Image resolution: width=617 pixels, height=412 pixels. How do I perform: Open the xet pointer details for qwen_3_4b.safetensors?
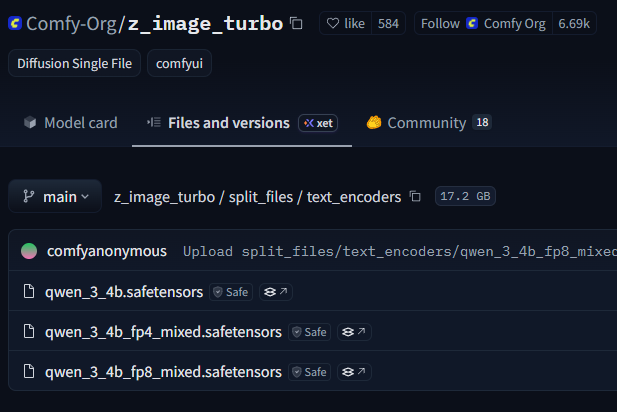click(x=275, y=292)
